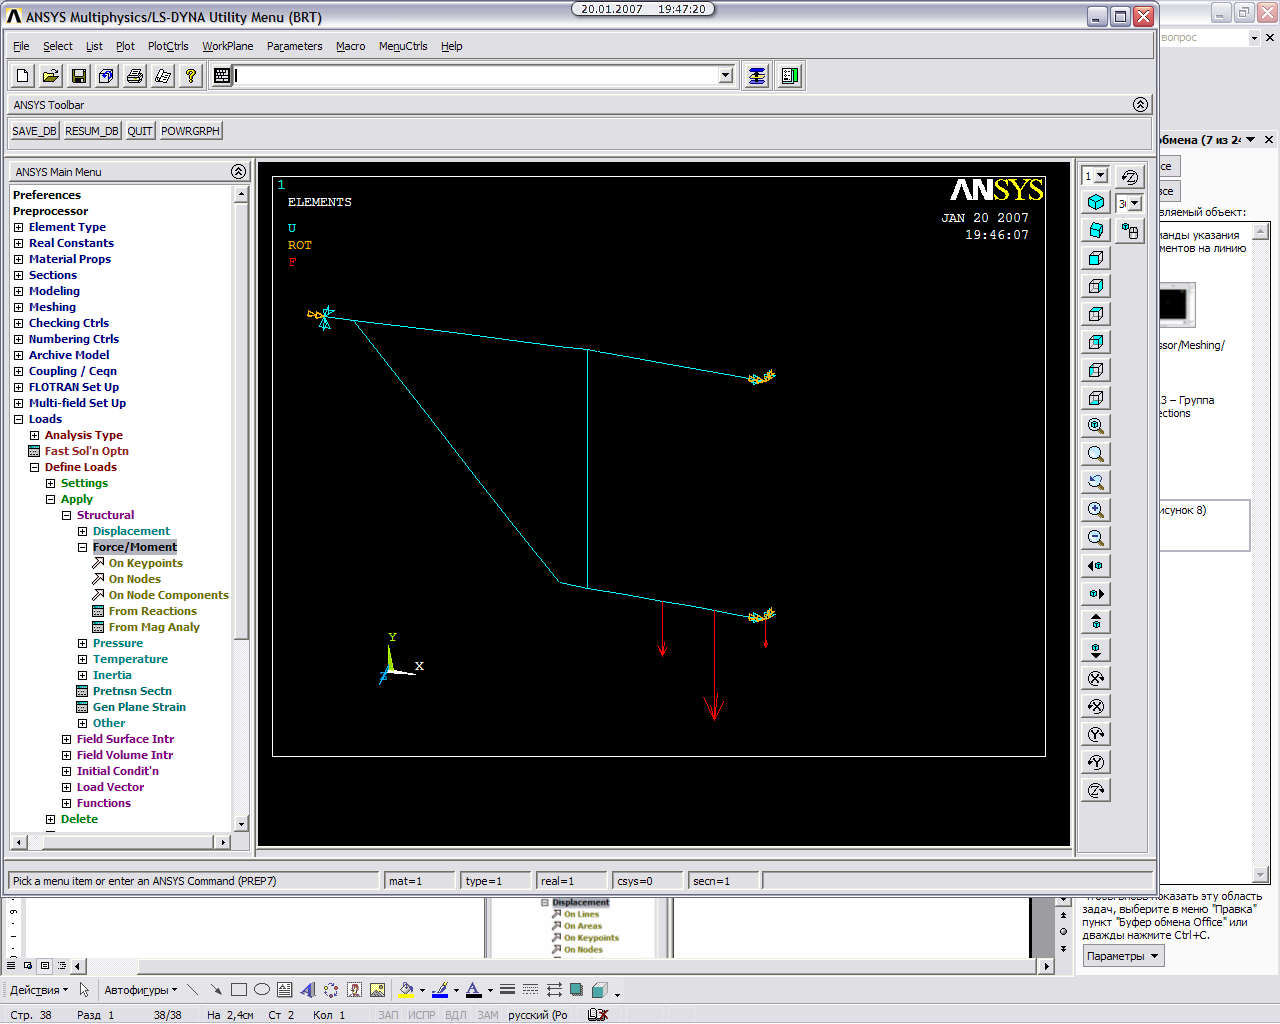
Task: Click the Previous Zoom magnifier with back arrow
Action: 1096,482
